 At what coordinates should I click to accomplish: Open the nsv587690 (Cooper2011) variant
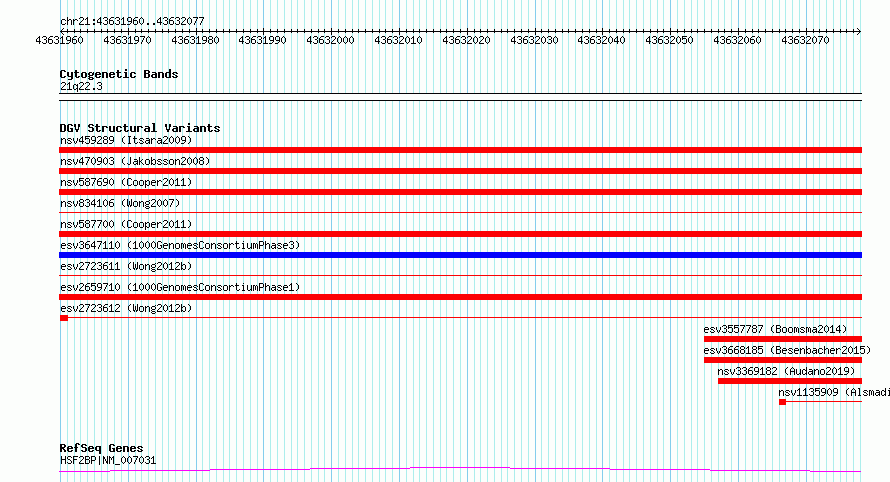(126, 182)
